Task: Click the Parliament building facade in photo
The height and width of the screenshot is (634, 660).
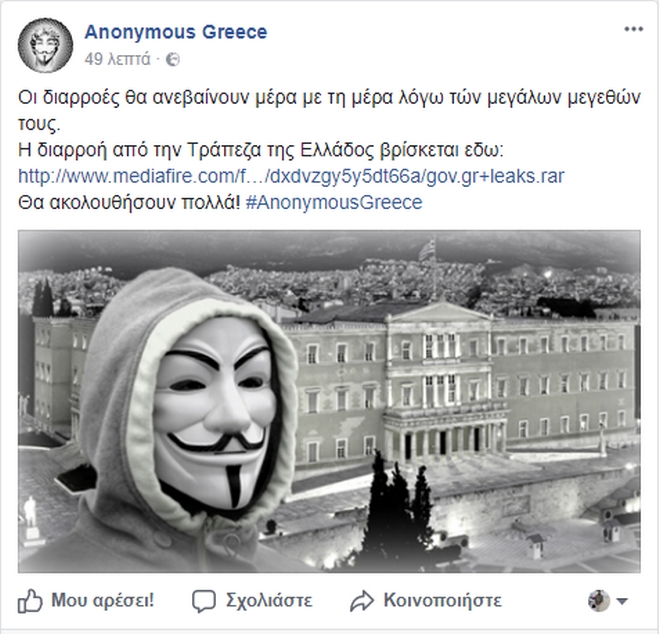Action: tap(459, 381)
